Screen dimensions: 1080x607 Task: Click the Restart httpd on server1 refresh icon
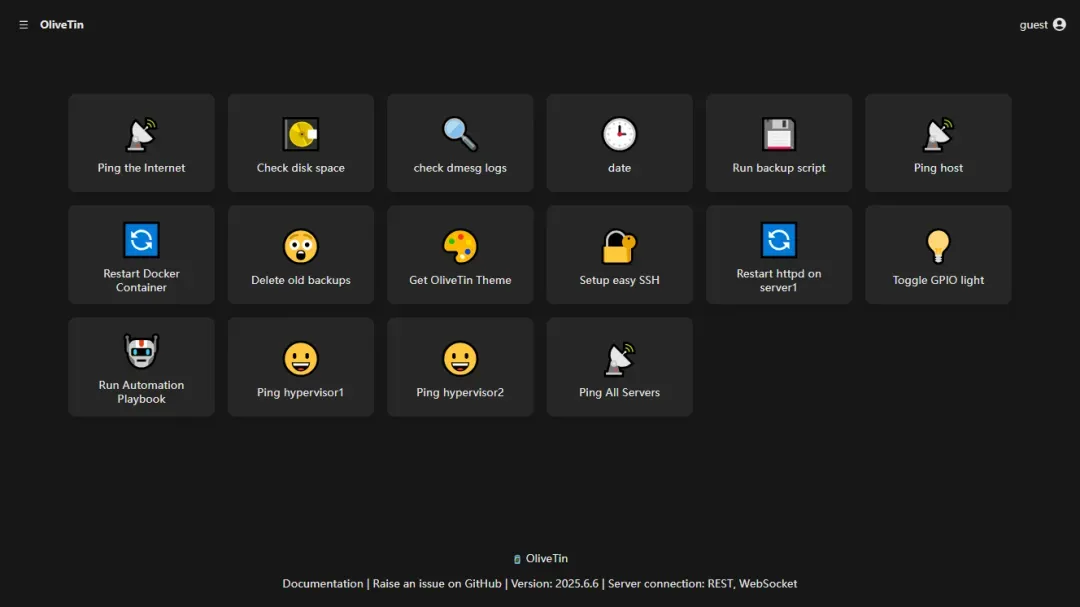(779, 240)
